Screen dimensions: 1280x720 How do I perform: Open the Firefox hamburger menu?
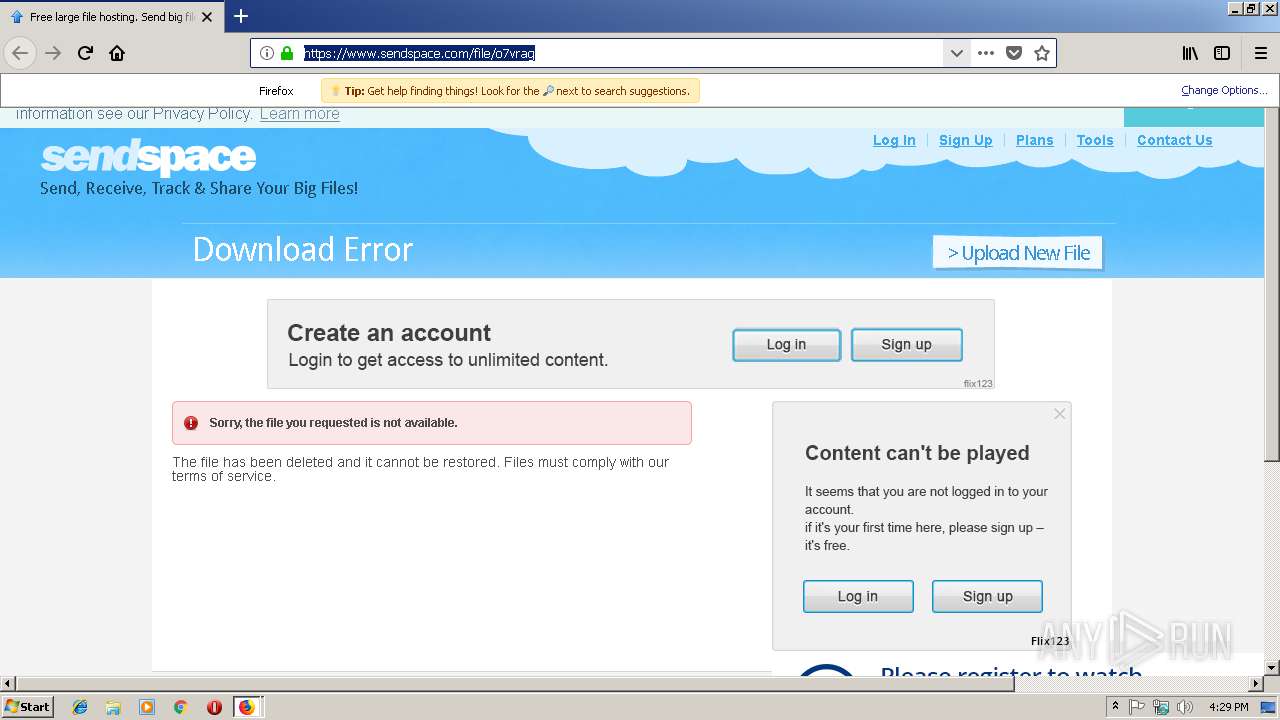pos(1261,53)
